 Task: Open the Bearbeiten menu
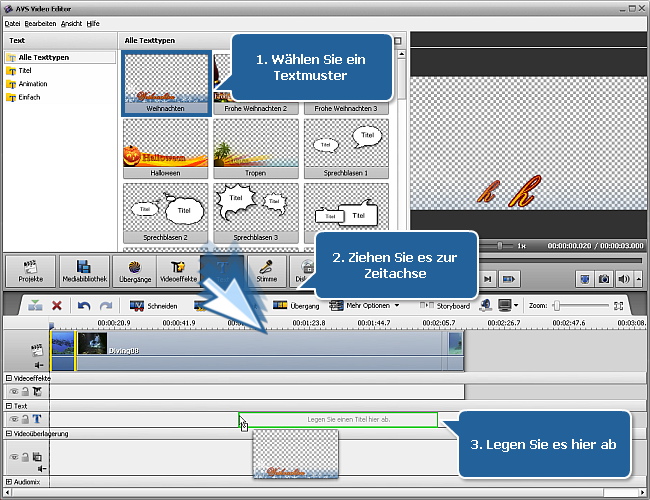(38, 22)
